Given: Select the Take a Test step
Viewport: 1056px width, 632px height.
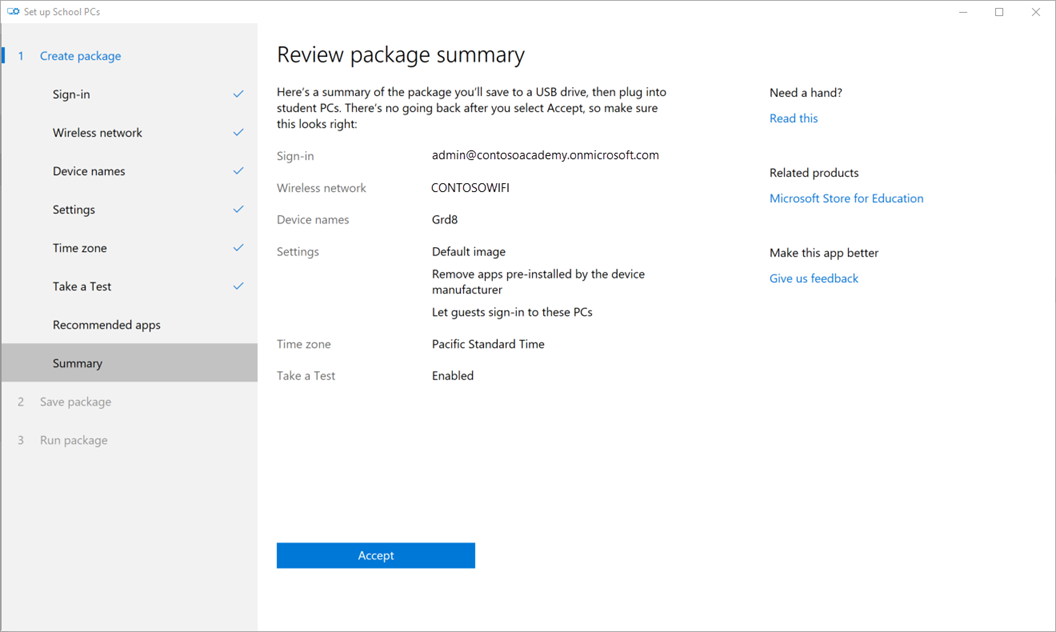Looking at the screenshot, I should [x=82, y=287].
